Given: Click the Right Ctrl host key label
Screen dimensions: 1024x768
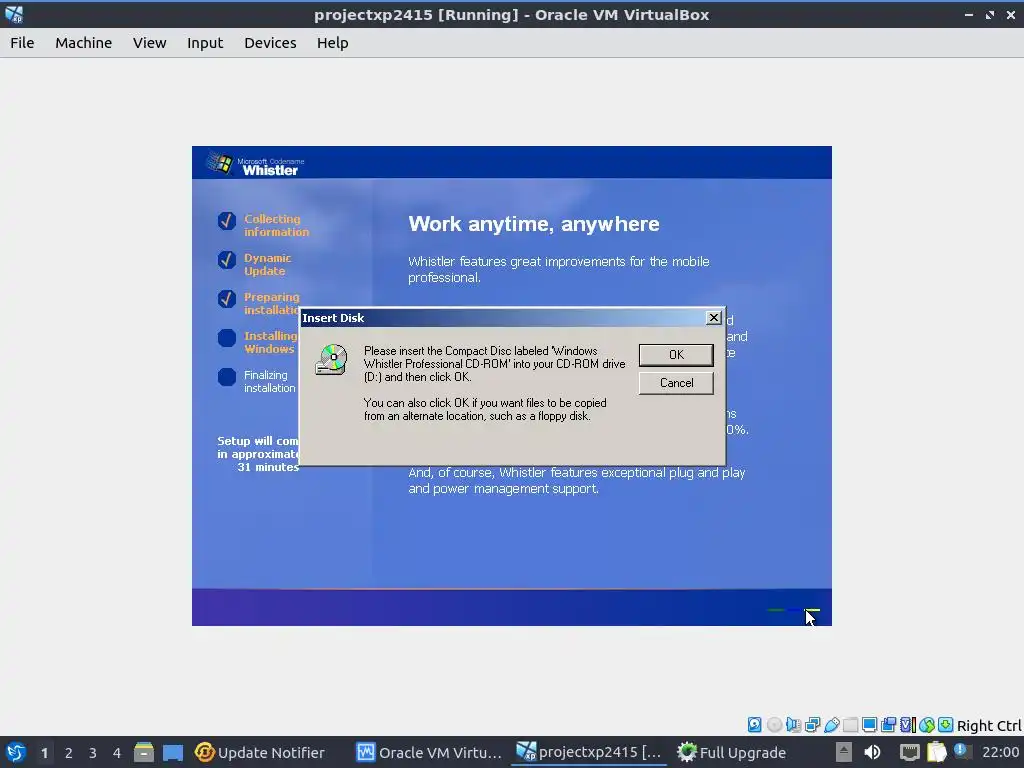Looking at the screenshot, I should [989, 726].
